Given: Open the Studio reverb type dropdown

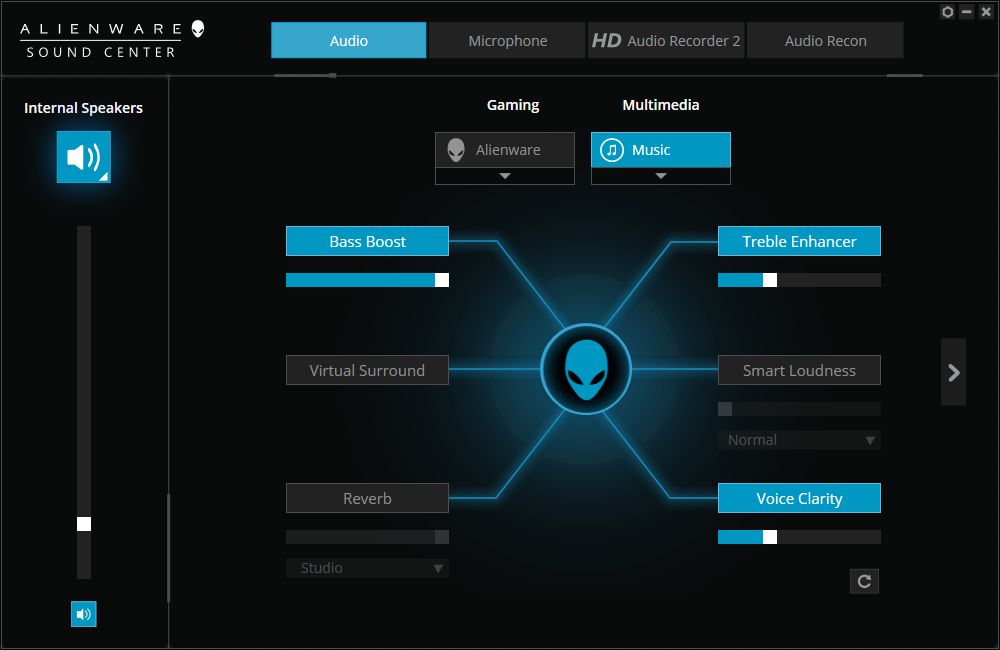Looking at the screenshot, I should click(x=367, y=568).
